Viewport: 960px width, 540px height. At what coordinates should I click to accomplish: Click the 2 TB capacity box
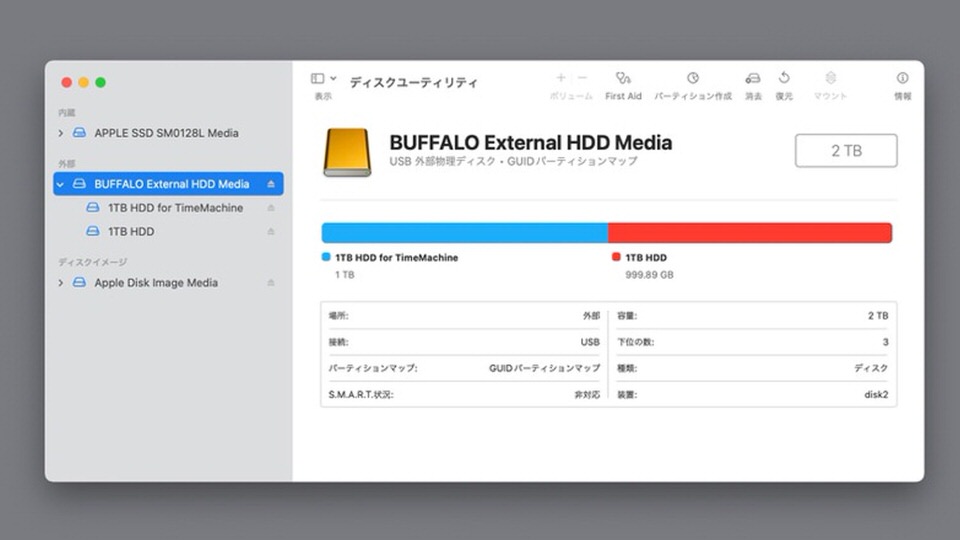[x=846, y=151]
